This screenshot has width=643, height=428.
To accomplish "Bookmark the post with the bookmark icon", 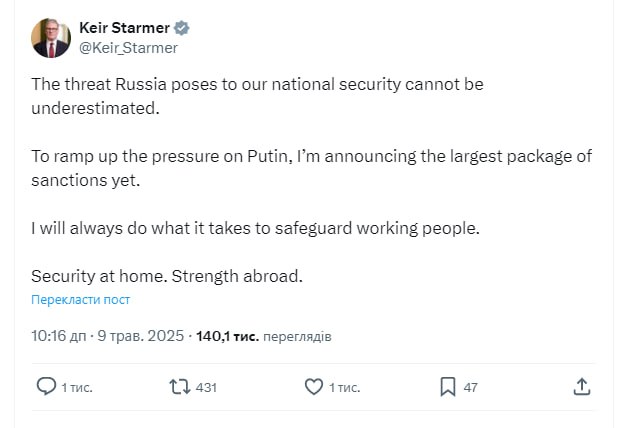I will pyautogui.click(x=448, y=386).
